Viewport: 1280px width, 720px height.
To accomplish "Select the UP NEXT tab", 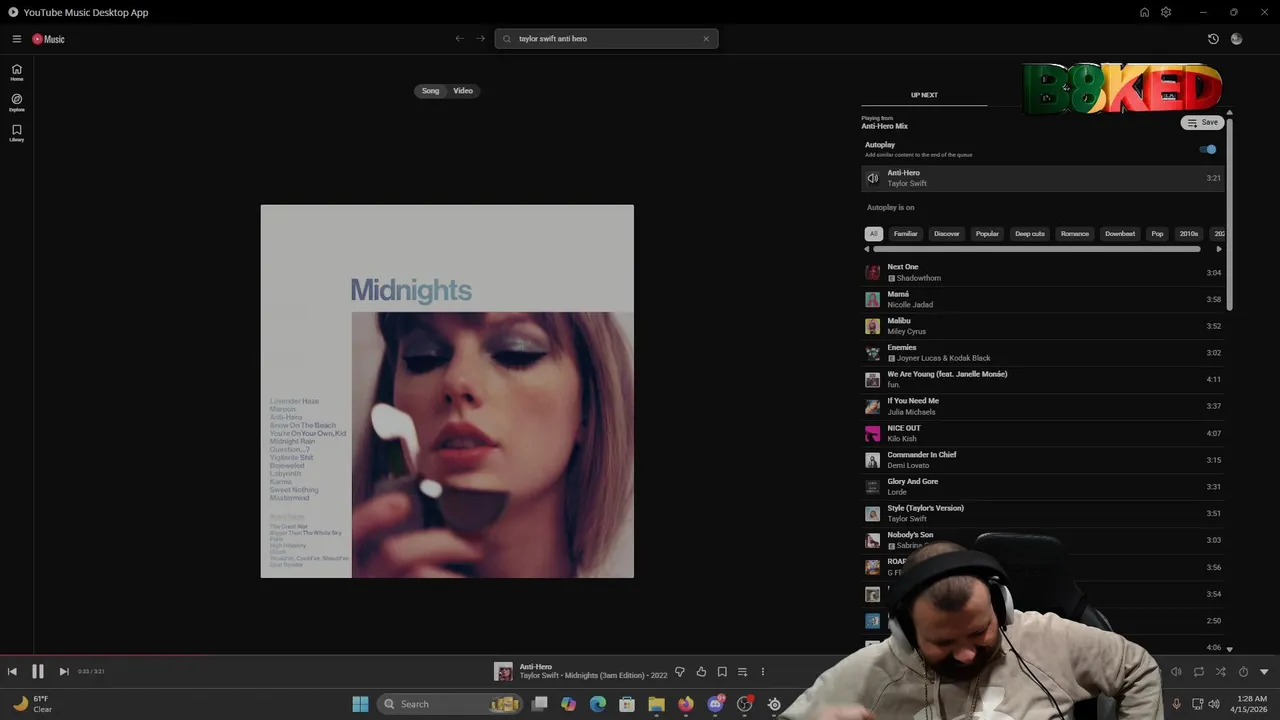I will coord(924,95).
